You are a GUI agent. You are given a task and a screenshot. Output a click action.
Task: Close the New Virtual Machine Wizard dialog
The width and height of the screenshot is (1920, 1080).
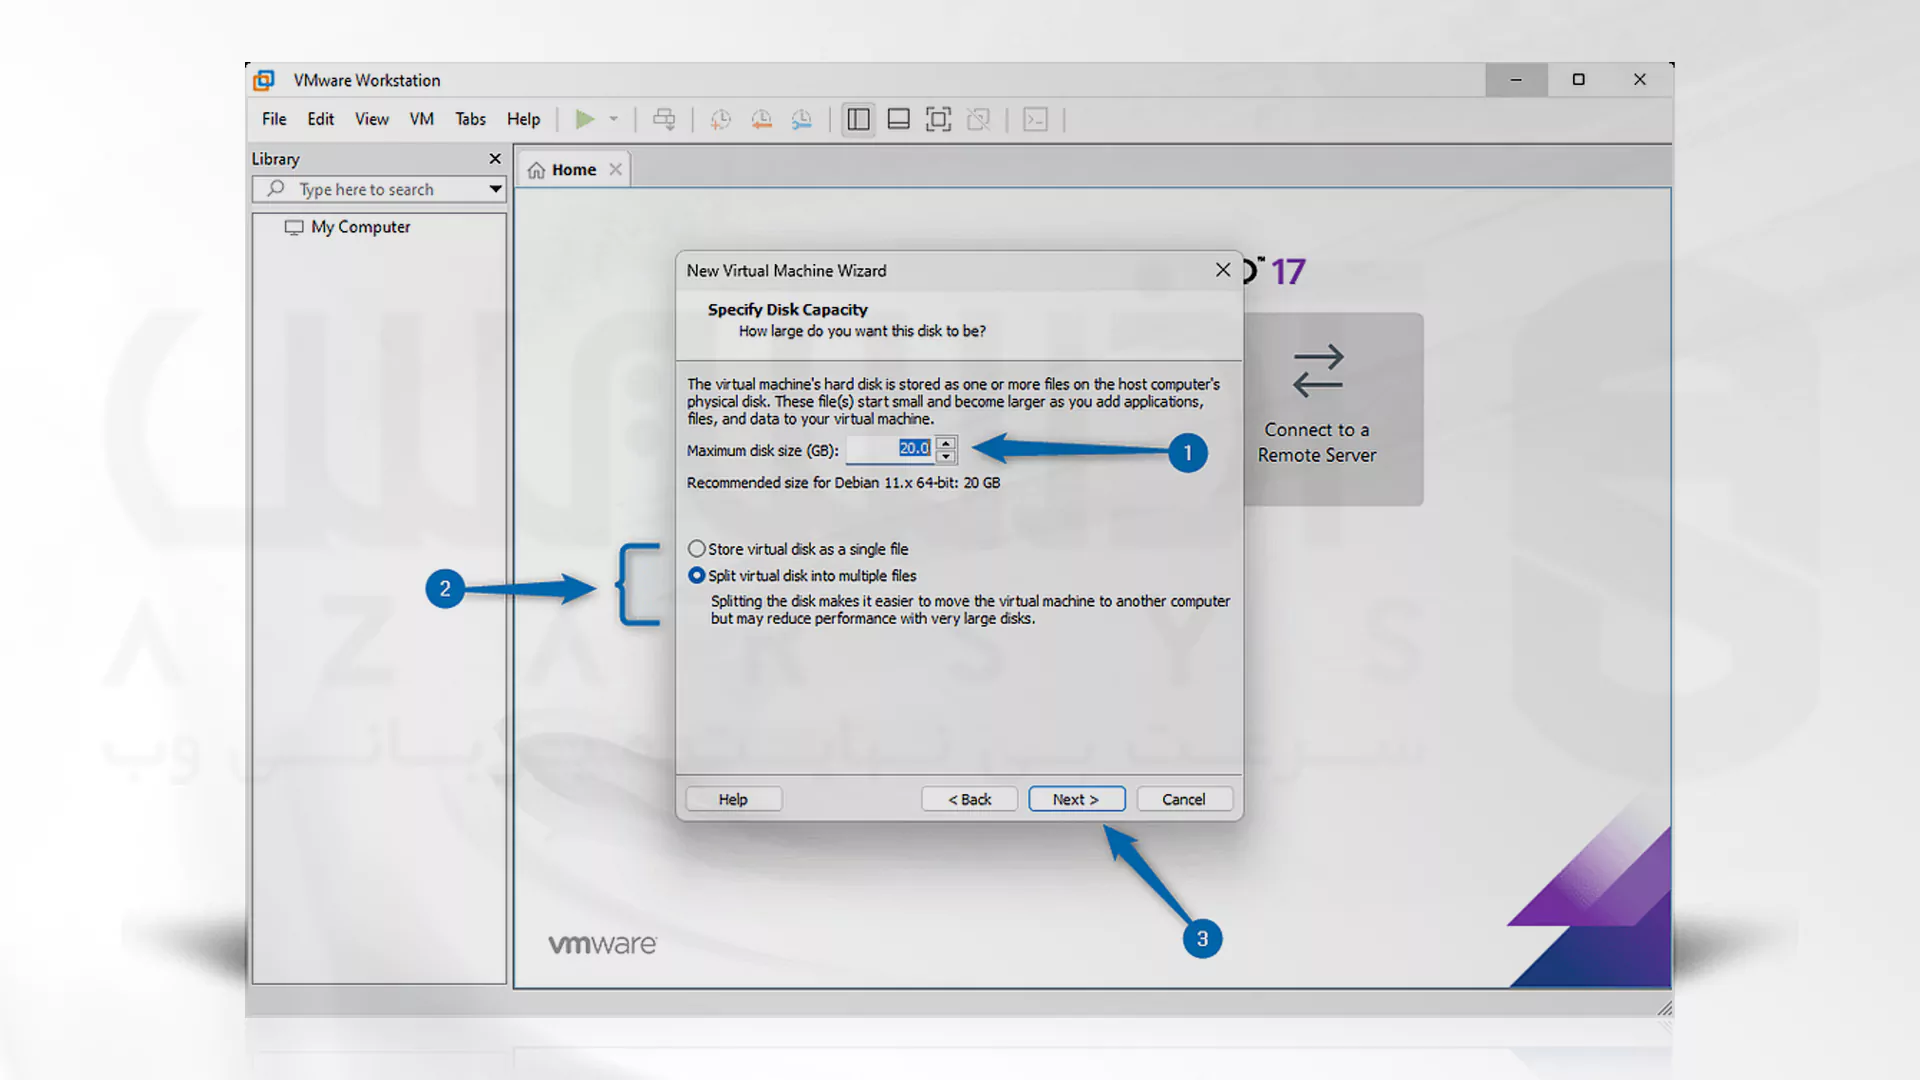[1223, 270]
